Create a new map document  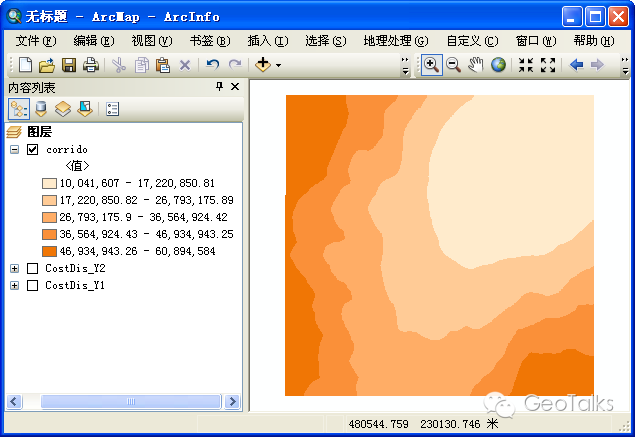pos(26,65)
